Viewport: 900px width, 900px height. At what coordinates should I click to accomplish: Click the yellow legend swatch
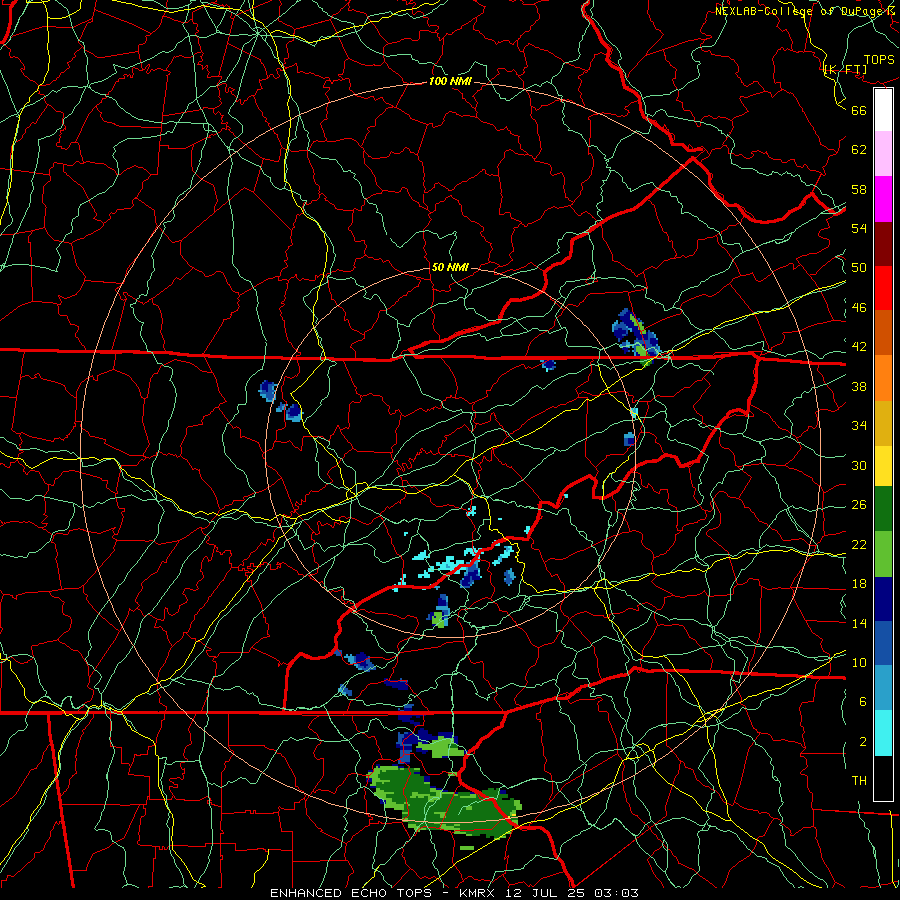(883, 465)
